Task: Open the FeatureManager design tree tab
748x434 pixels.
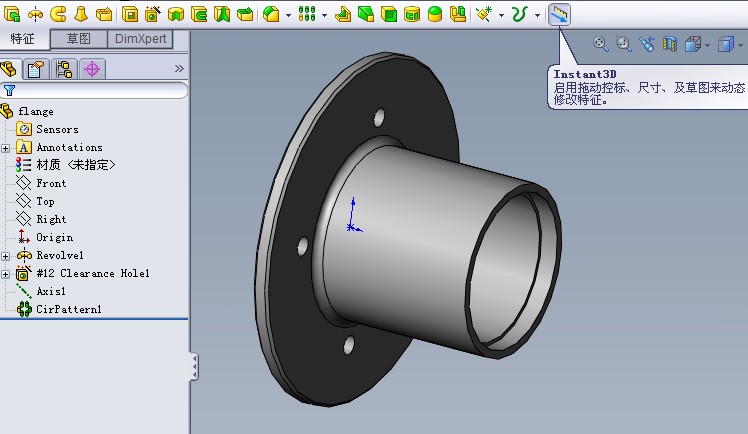Action: coord(10,70)
